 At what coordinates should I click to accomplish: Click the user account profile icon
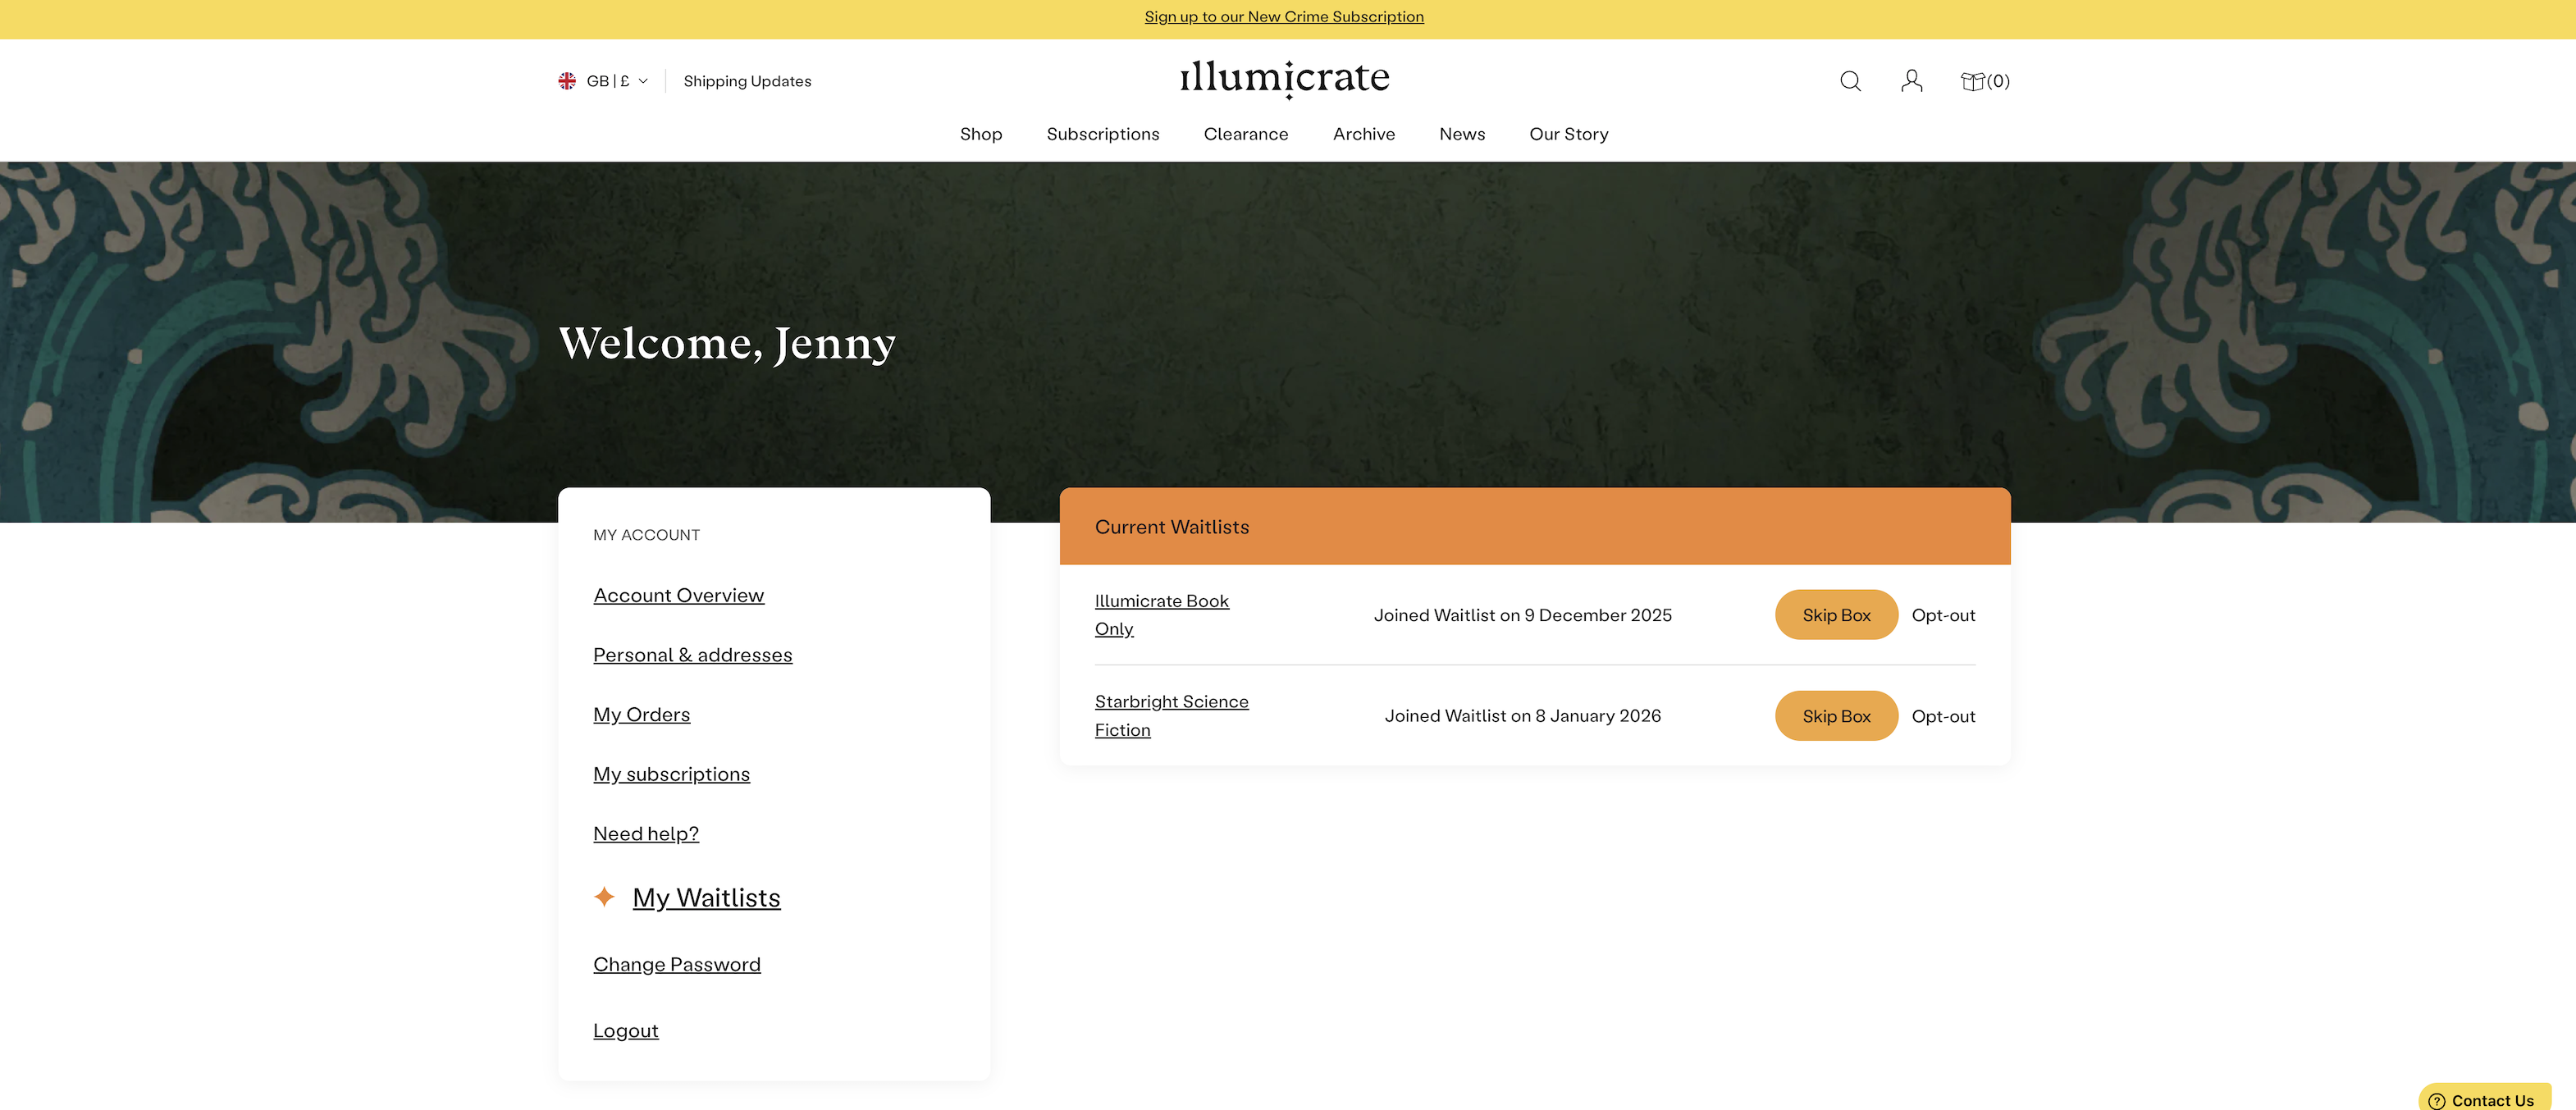tap(1911, 81)
